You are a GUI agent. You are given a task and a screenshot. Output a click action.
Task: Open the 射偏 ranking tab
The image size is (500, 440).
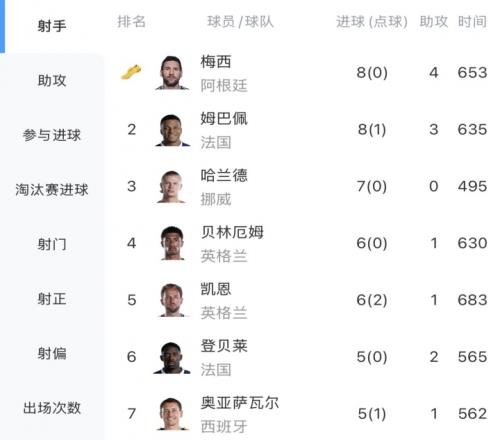tap(52, 354)
